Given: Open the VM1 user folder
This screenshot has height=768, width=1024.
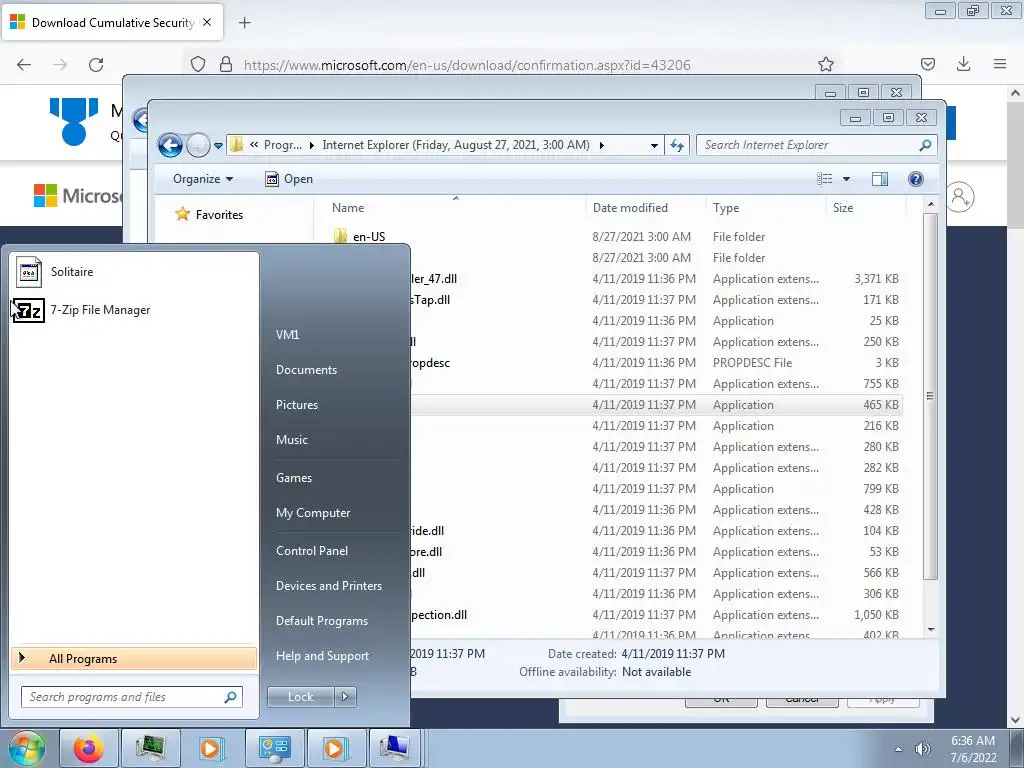Looking at the screenshot, I should pyautogui.click(x=287, y=335).
